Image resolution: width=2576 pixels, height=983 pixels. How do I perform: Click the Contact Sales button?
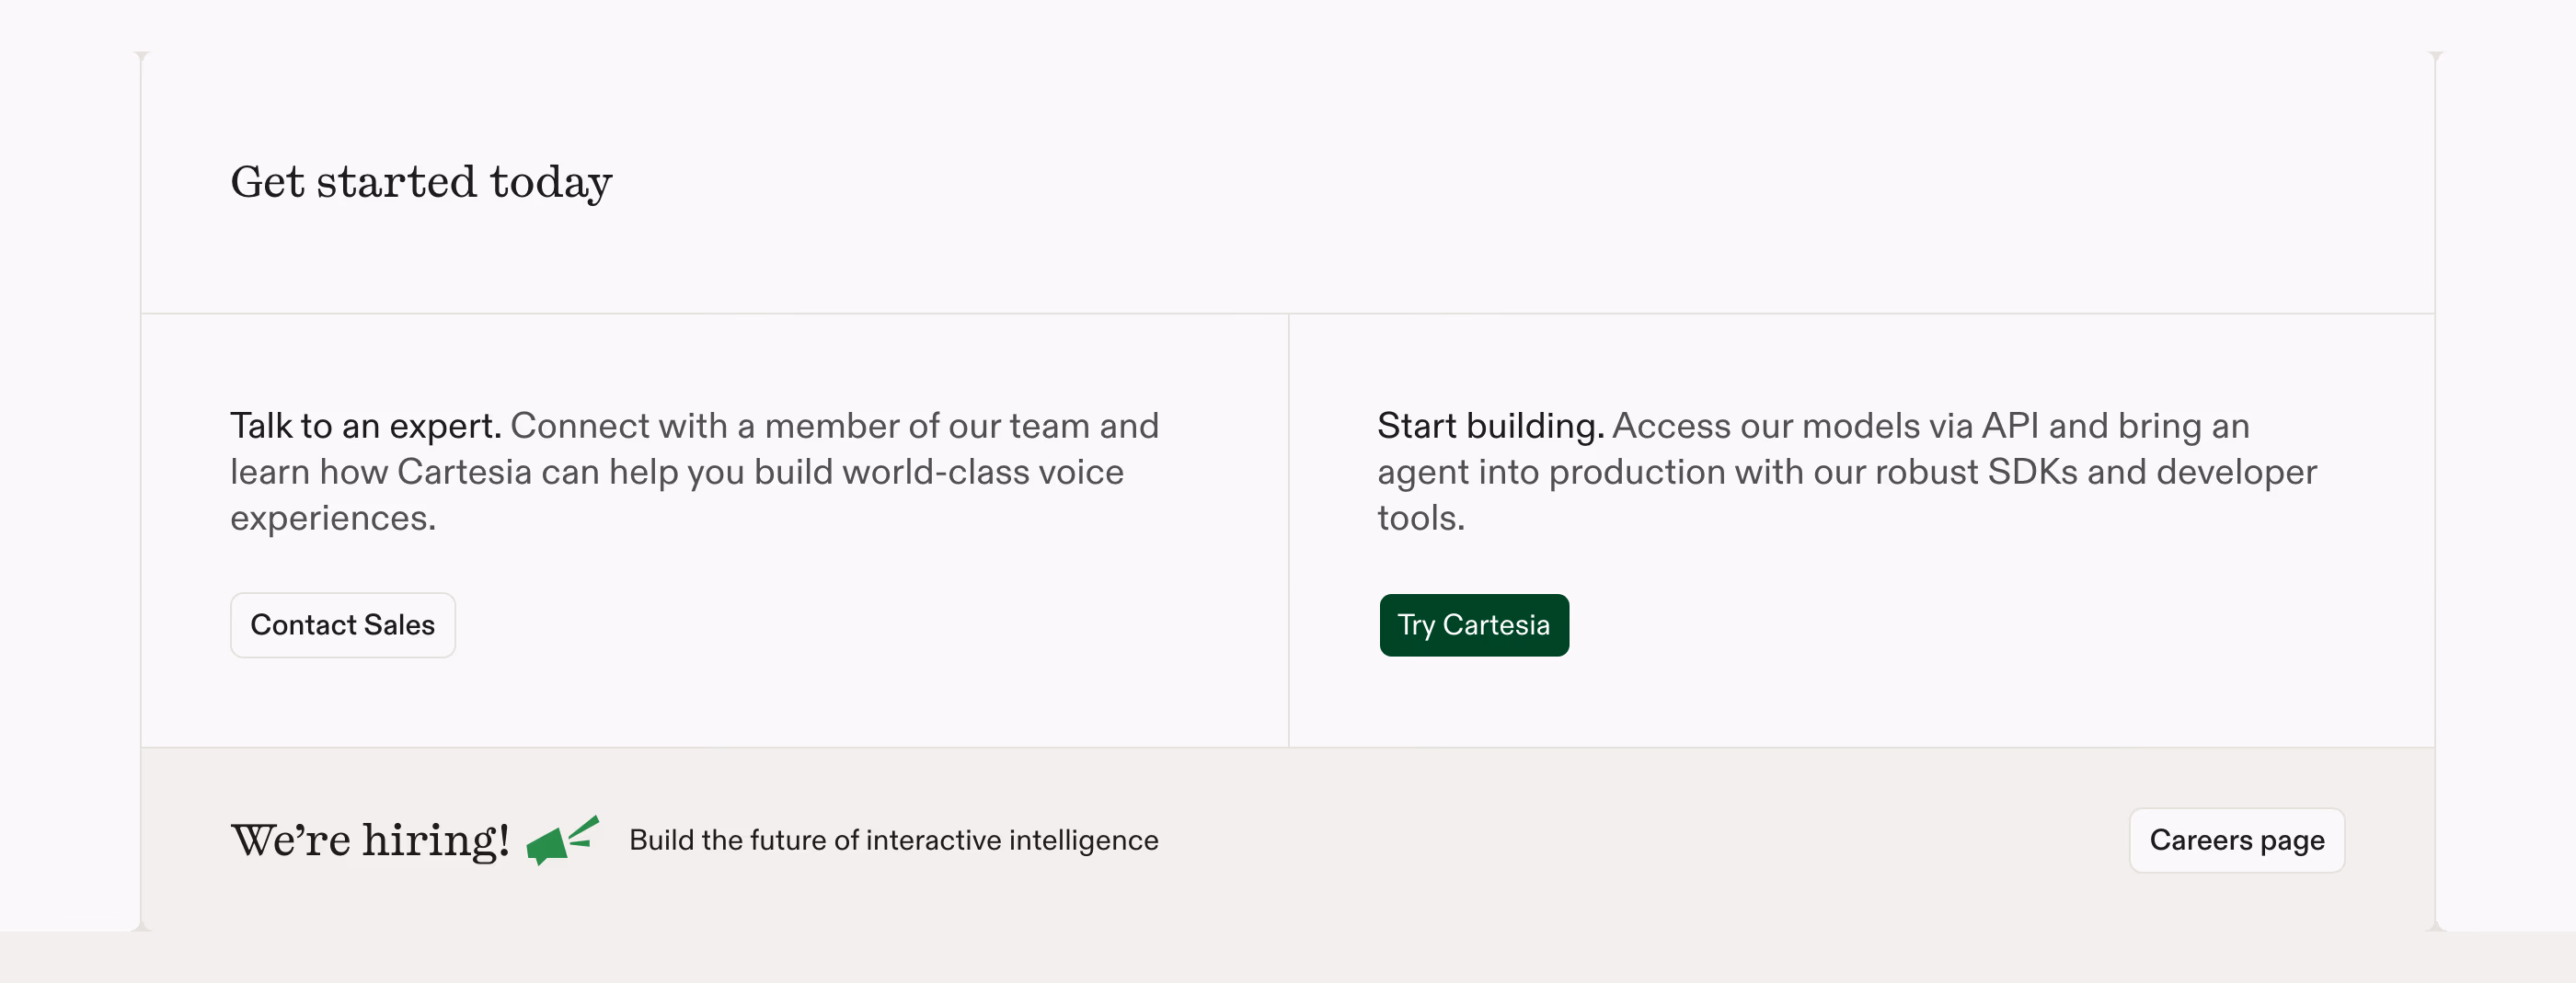point(343,625)
